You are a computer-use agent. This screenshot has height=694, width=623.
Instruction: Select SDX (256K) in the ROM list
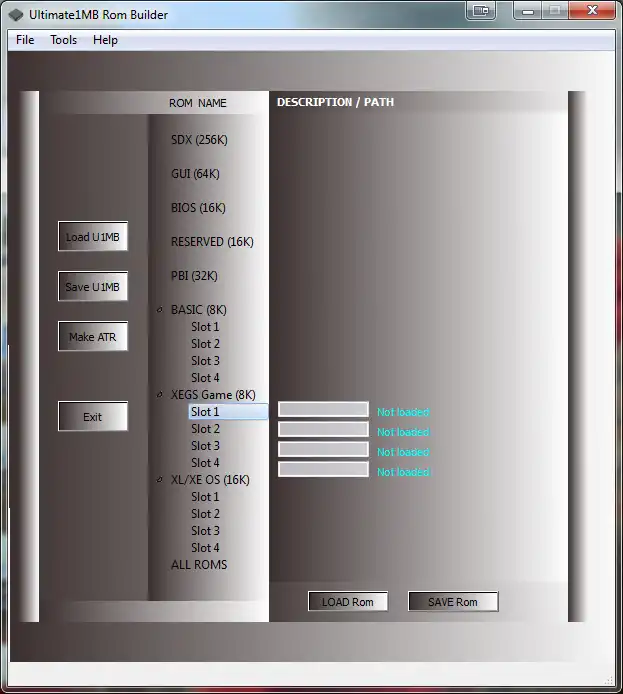(x=199, y=140)
